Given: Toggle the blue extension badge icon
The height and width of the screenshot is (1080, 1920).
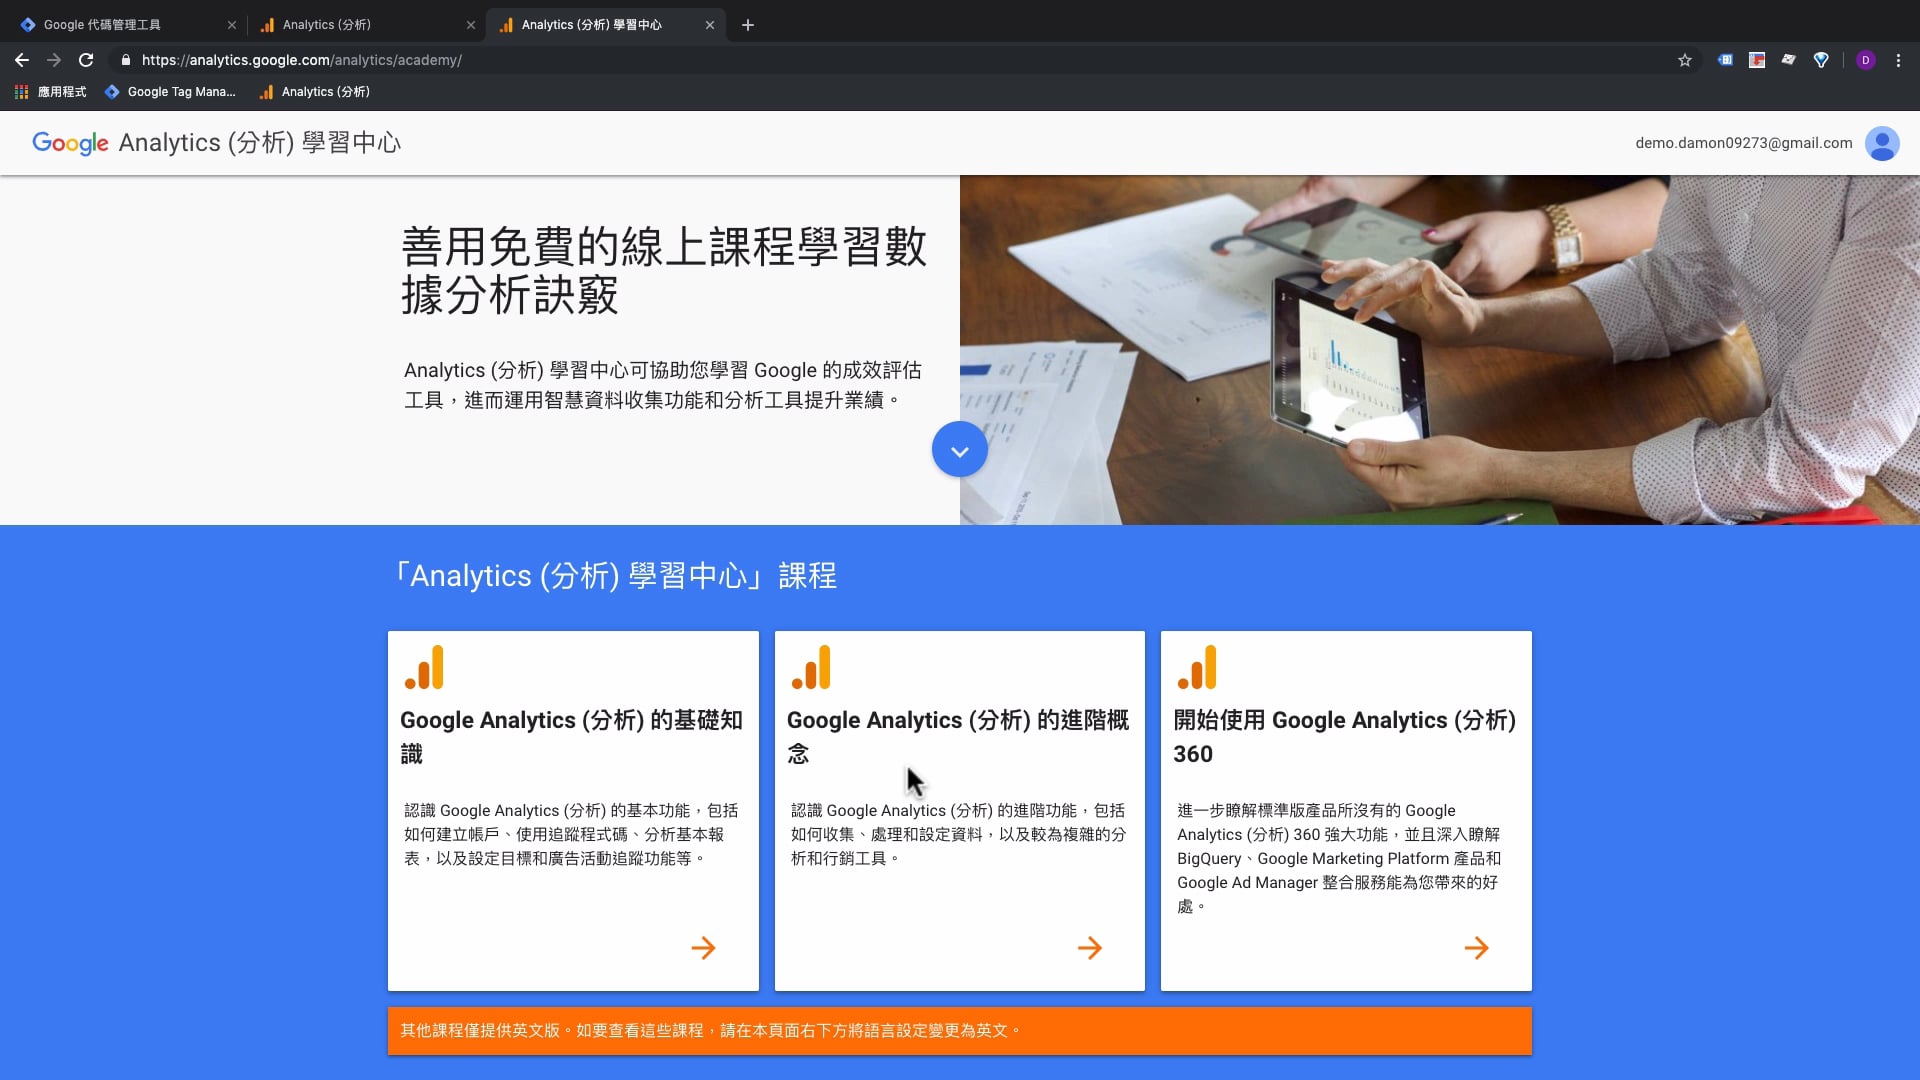Looking at the screenshot, I should point(1725,60).
